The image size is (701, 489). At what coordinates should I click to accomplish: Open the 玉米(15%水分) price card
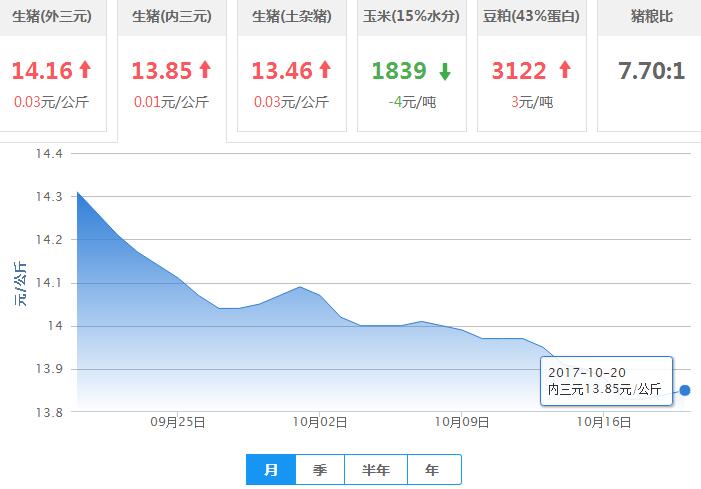pyautogui.click(x=412, y=66)
